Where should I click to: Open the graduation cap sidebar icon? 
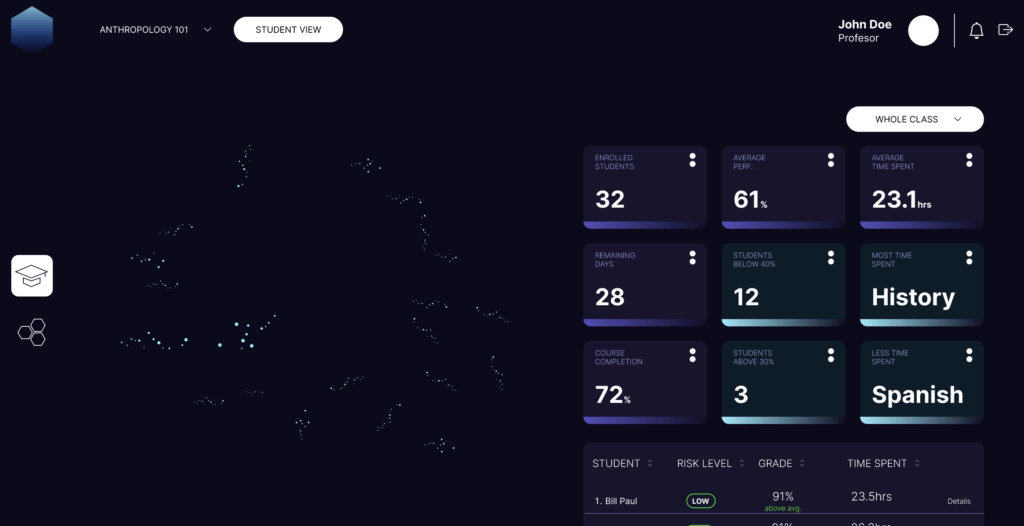click(32, 276)
